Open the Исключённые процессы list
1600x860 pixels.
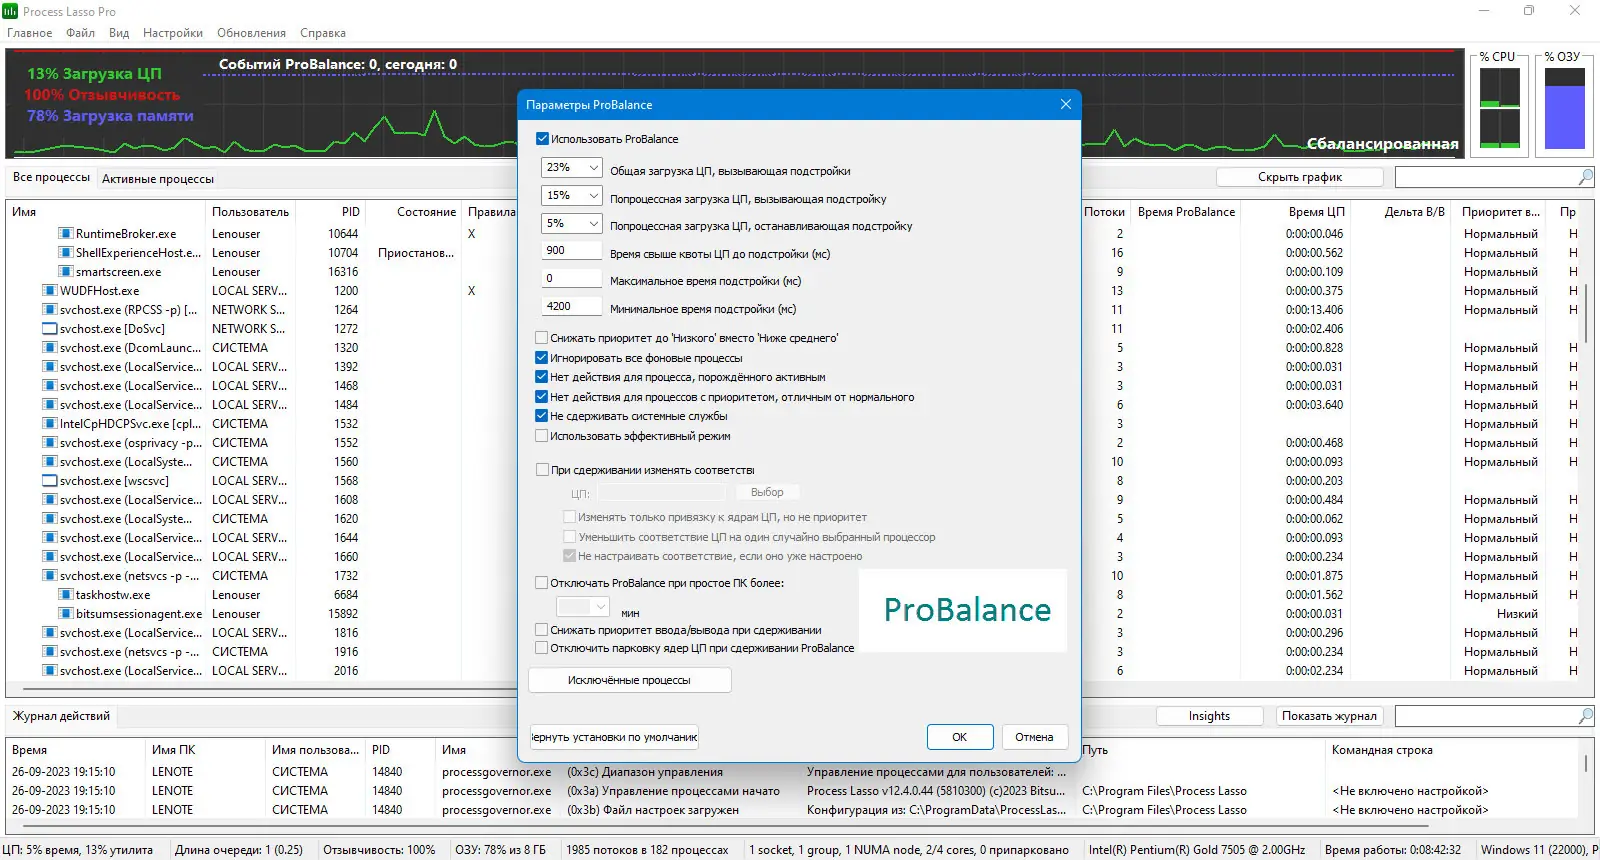630,680
